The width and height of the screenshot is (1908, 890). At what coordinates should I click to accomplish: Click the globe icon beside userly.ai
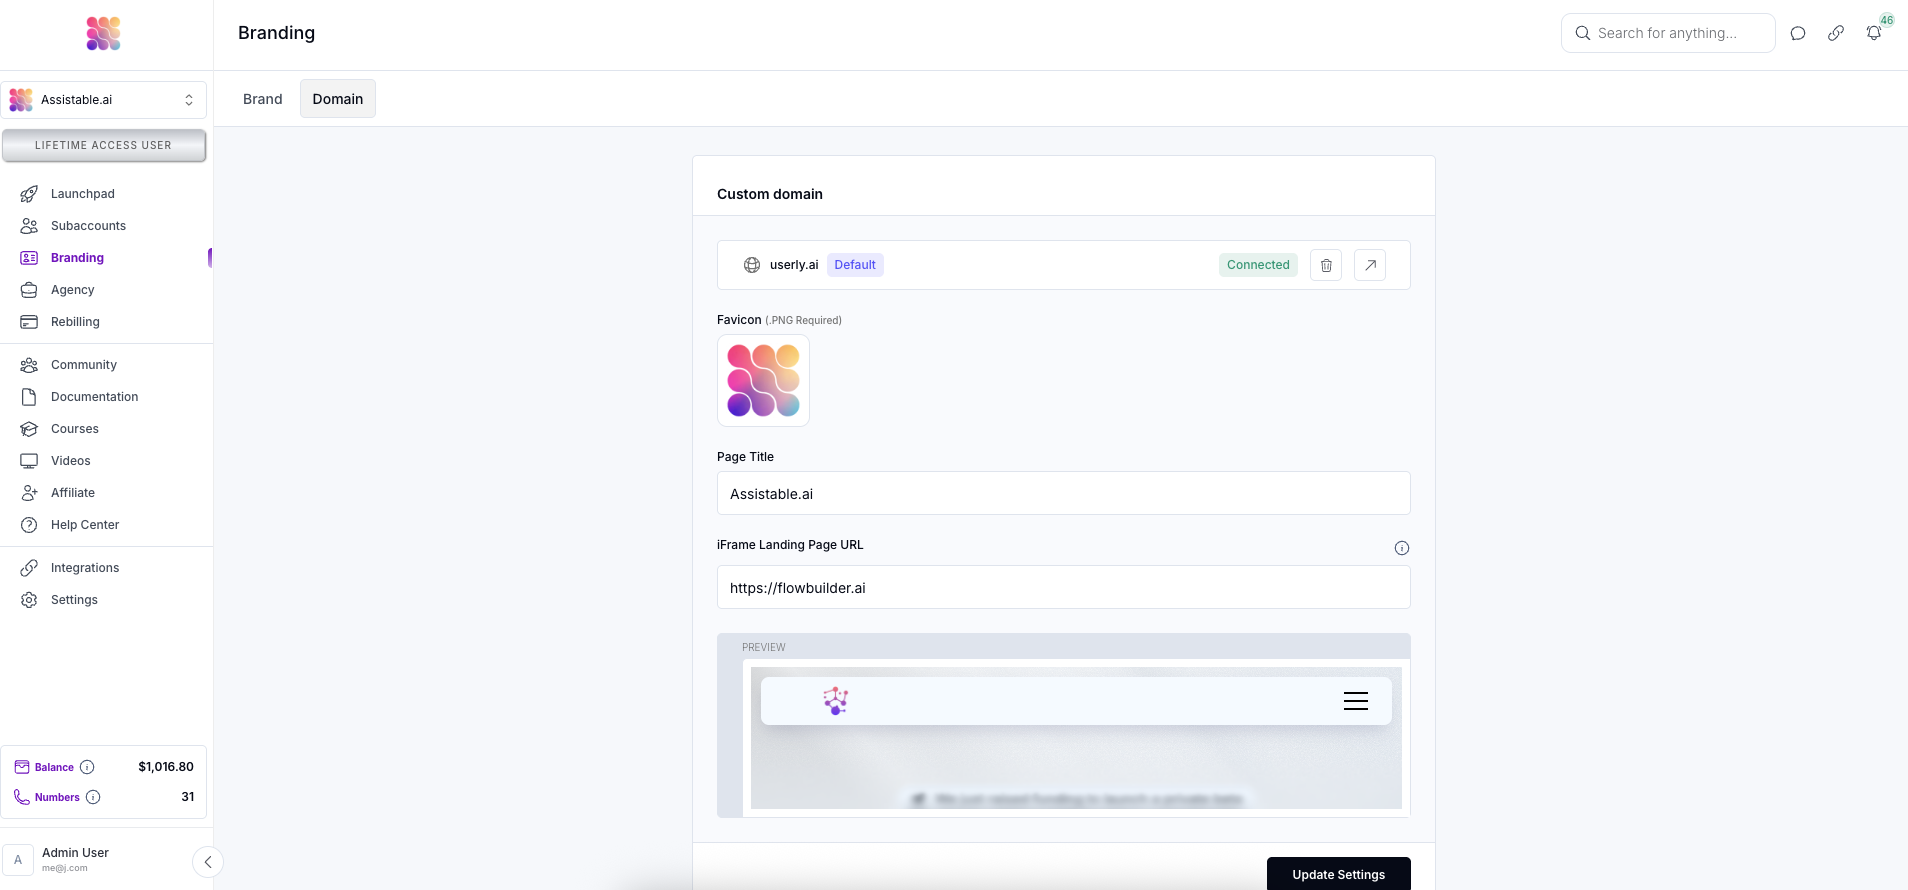click(752, 265)
